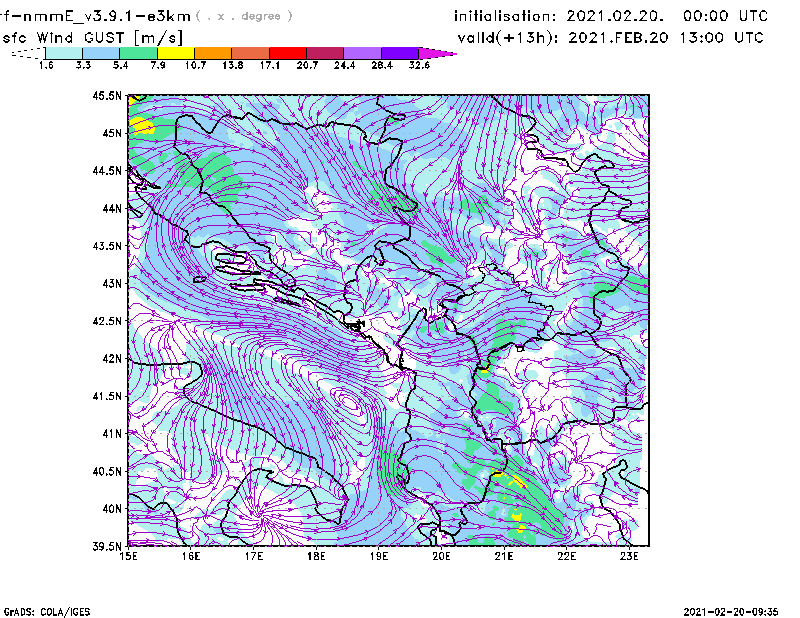Click the legend value 13.8
This screenshot has height=618, width=800.
click(233, 65)
